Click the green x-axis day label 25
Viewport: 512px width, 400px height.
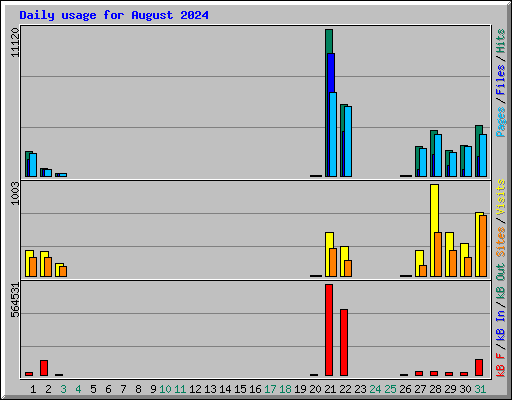point(390,389)
